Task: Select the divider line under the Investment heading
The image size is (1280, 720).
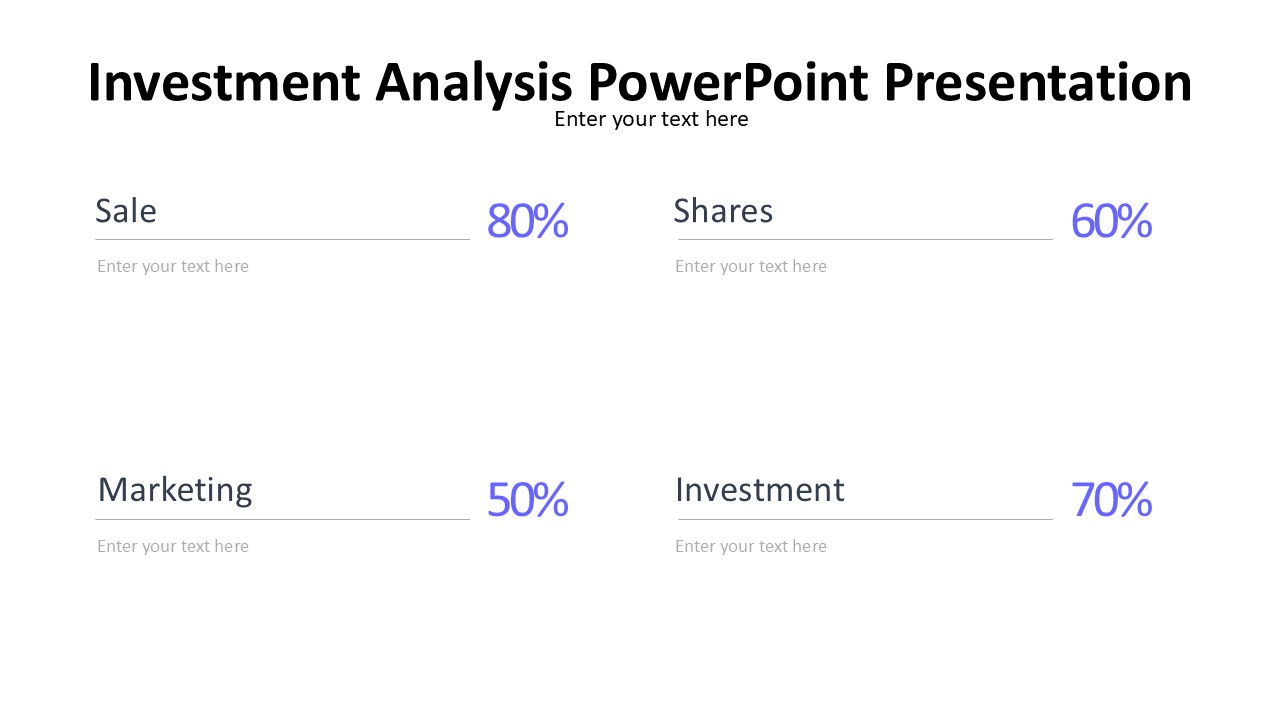Action: pyautogui.click(x=865, y=520)
